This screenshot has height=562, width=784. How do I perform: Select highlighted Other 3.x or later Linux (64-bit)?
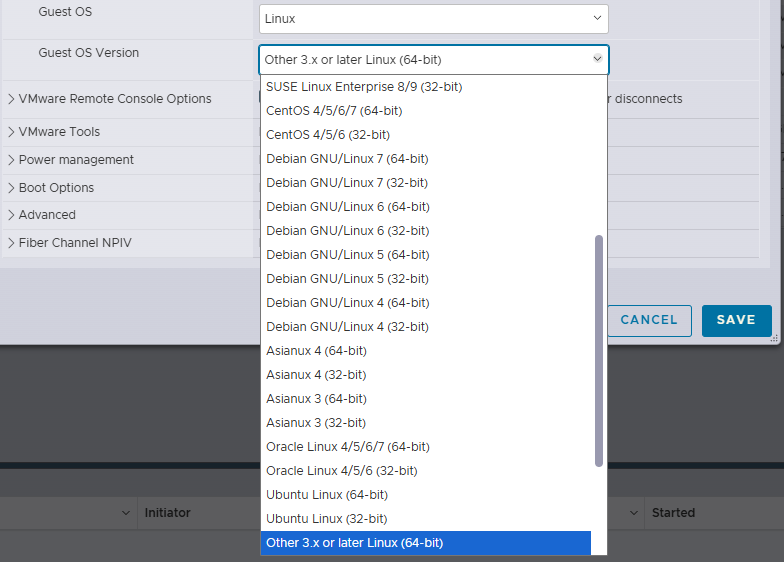pos(426,543)
